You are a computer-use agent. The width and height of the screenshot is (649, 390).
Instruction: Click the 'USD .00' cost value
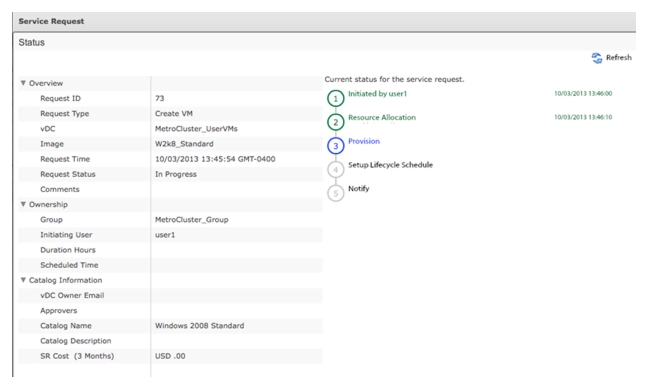[x=170, y=356]
